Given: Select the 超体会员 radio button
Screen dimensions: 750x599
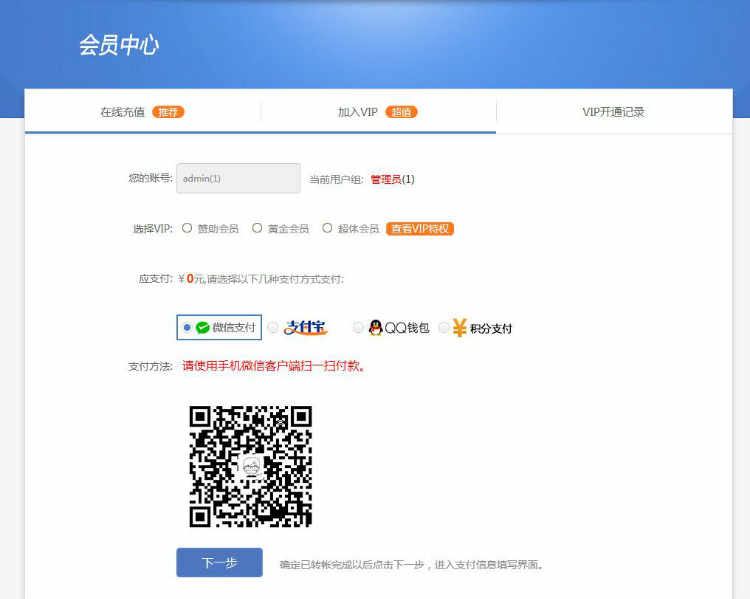Looking at the screenshot, I should click(x=327, y=228).
